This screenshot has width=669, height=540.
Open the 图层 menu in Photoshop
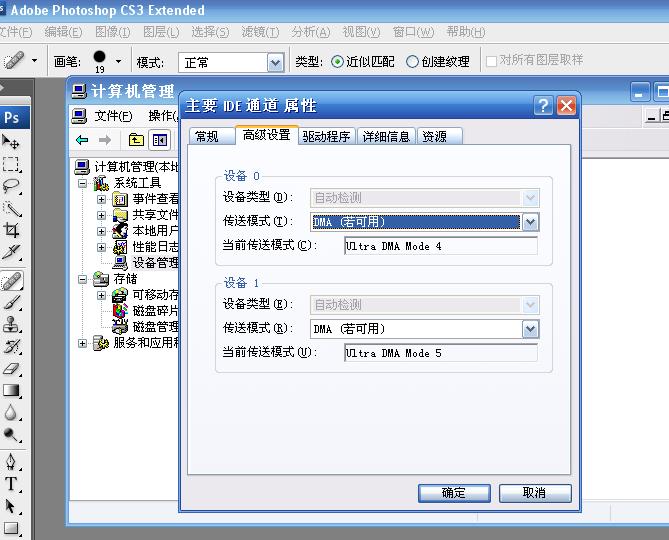[161, 32]
